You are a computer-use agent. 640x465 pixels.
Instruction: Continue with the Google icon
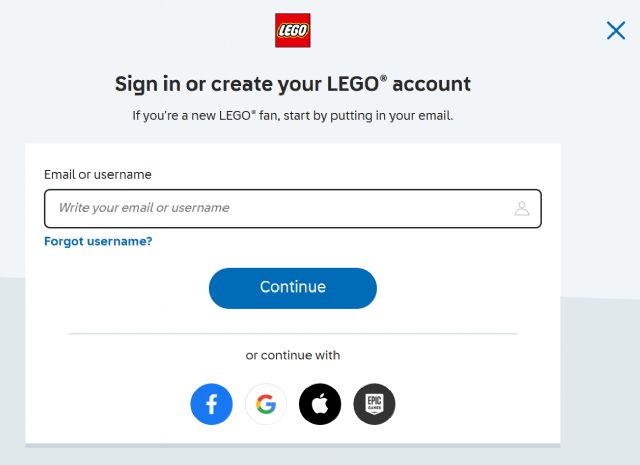click(x=266, y=404)
